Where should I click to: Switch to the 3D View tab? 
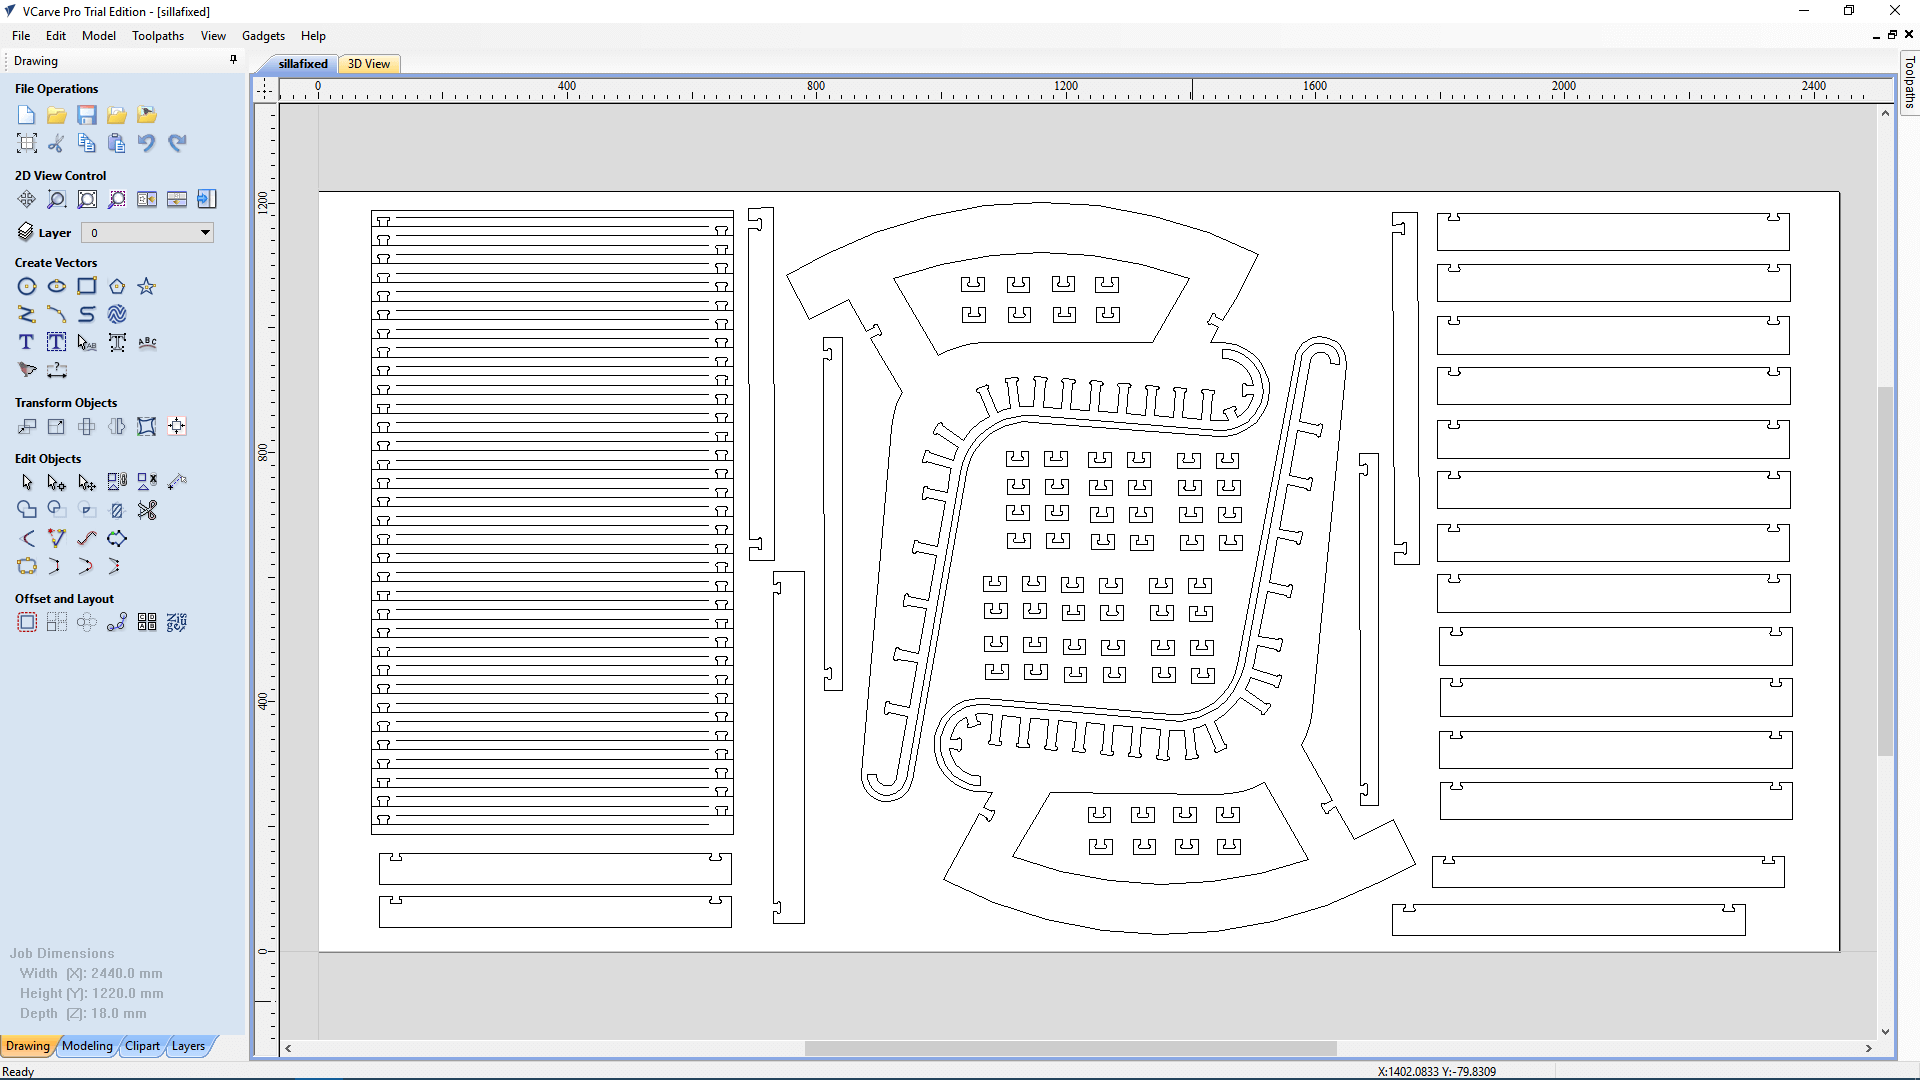click(x=369, y=64)
